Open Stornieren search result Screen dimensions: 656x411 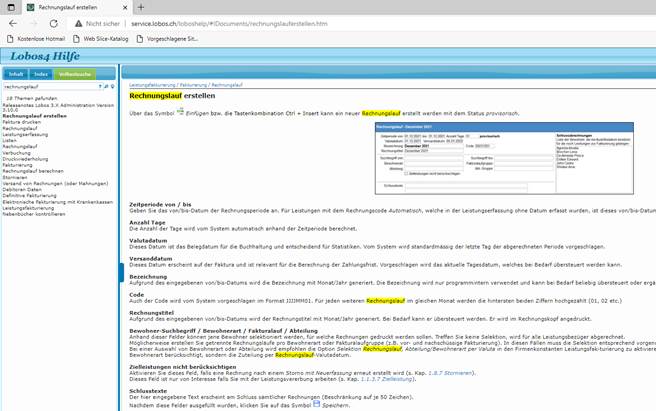pos(15,177)
